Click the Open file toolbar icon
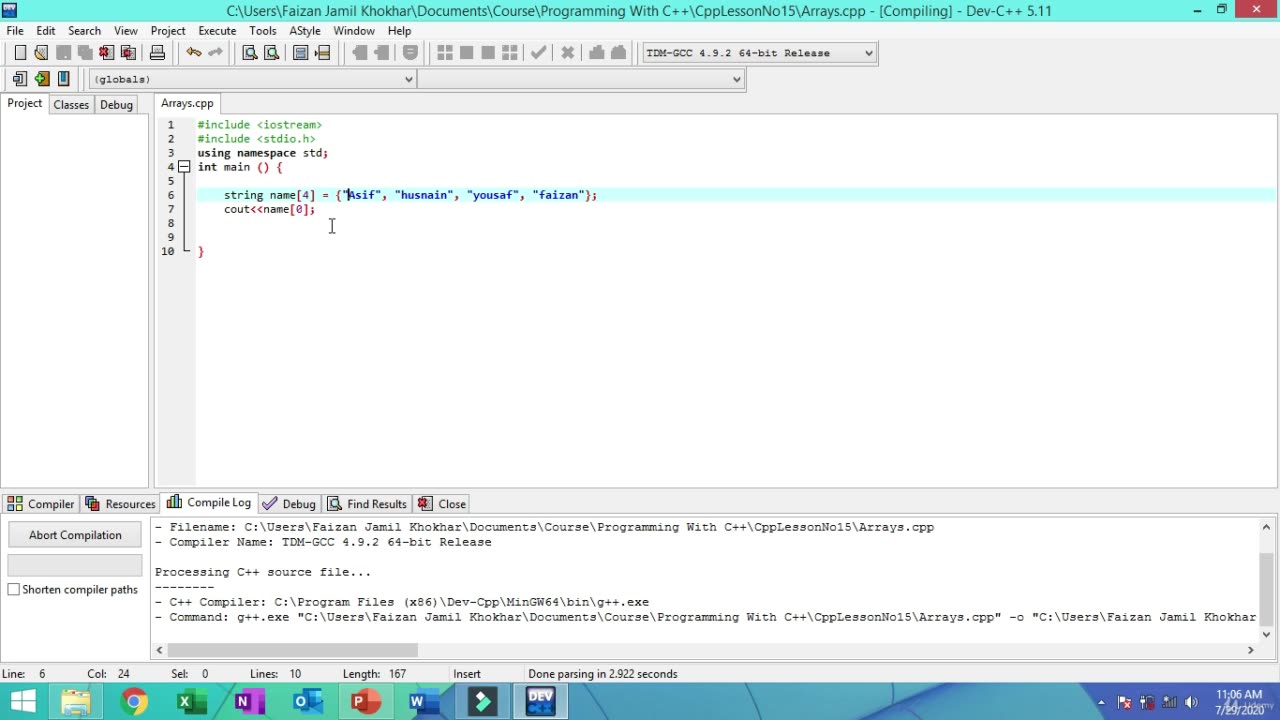 coord(41,53)
